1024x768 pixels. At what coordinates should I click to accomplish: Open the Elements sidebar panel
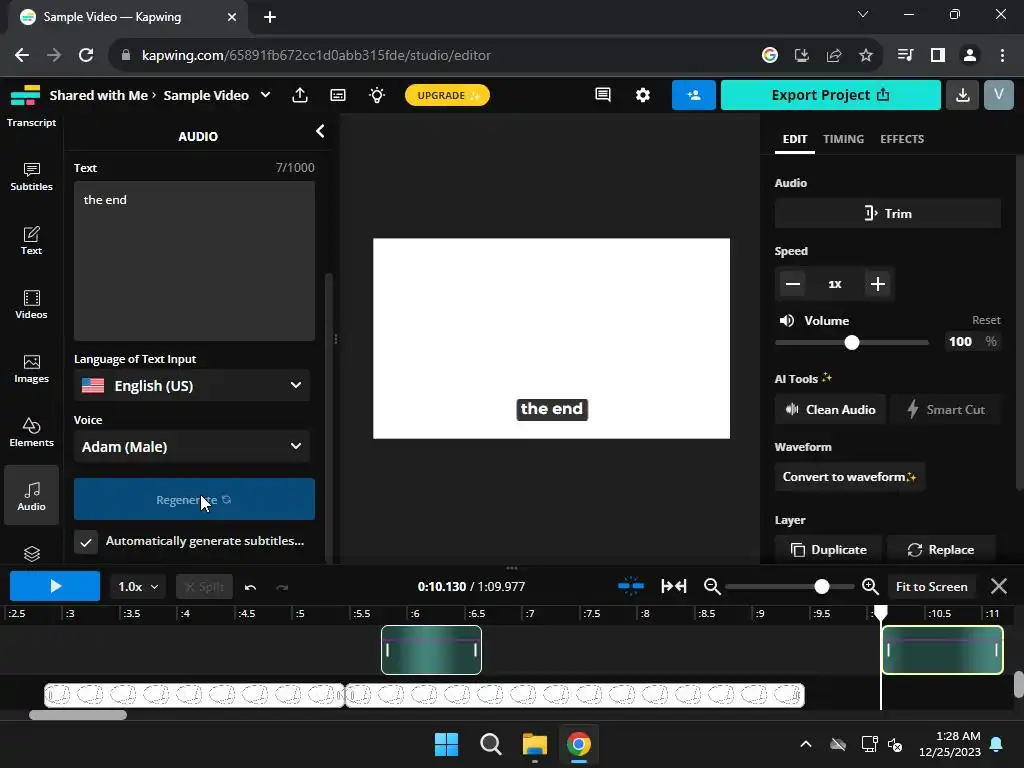[x=31, y=432]
